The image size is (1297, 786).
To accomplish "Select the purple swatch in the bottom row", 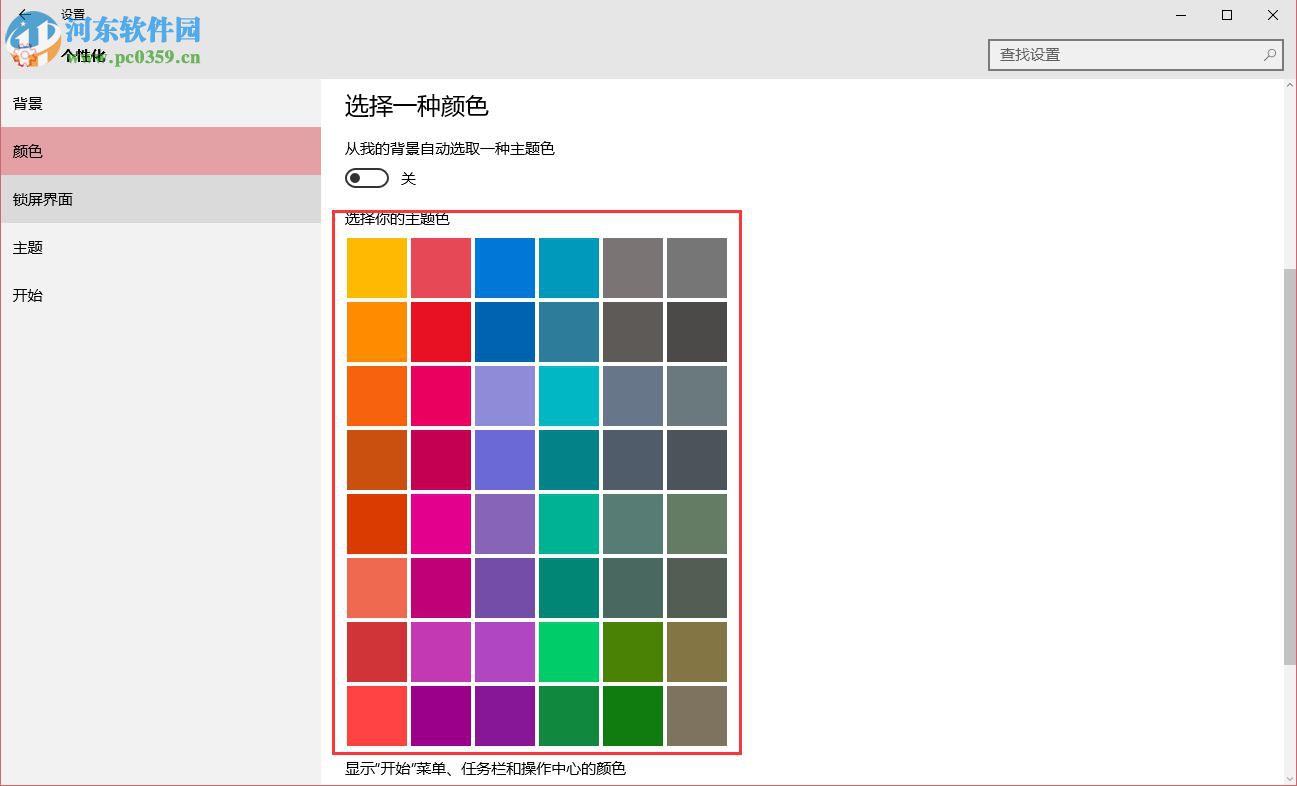I will click(x=505, y=715).
